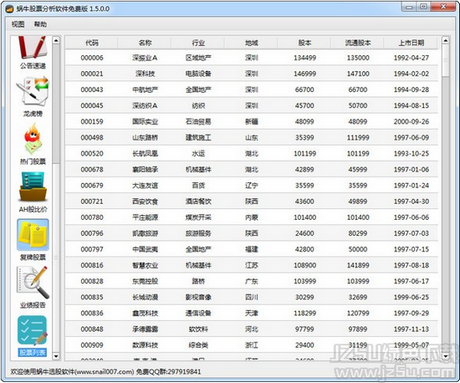460x383 pixels.
Task: Click the stock table scrollbar thumb
Action: (x=445, y=61)
